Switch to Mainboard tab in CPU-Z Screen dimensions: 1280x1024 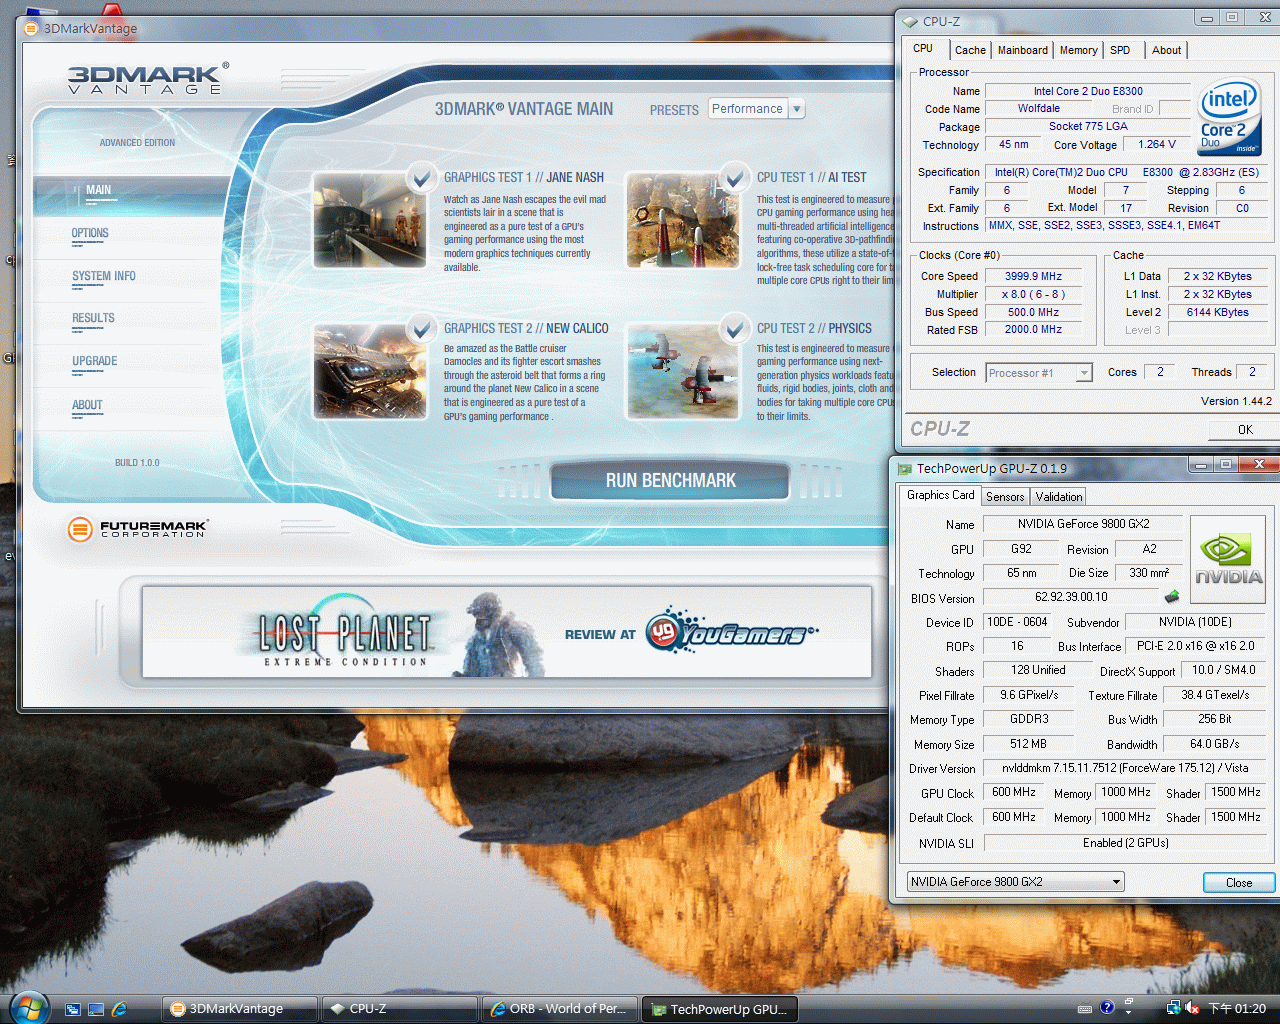(1023, 50)
